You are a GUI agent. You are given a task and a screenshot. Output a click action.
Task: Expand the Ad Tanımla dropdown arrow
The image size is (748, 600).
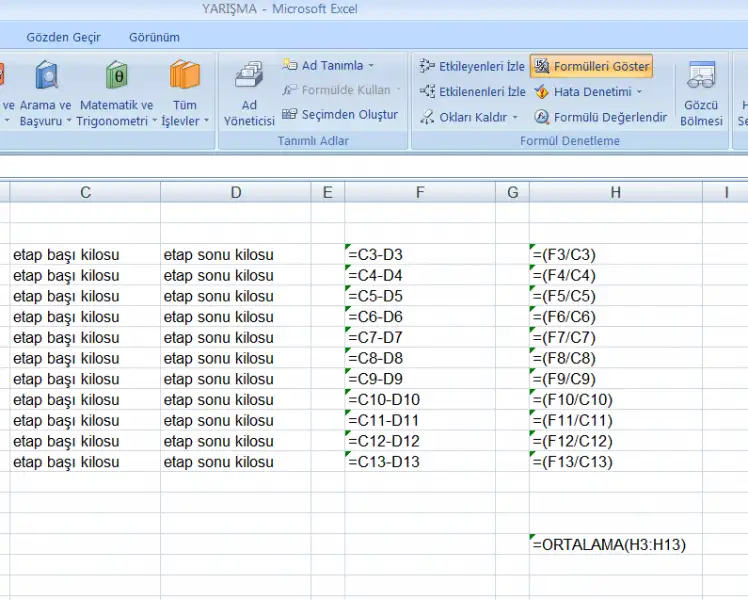coord(371,66)
